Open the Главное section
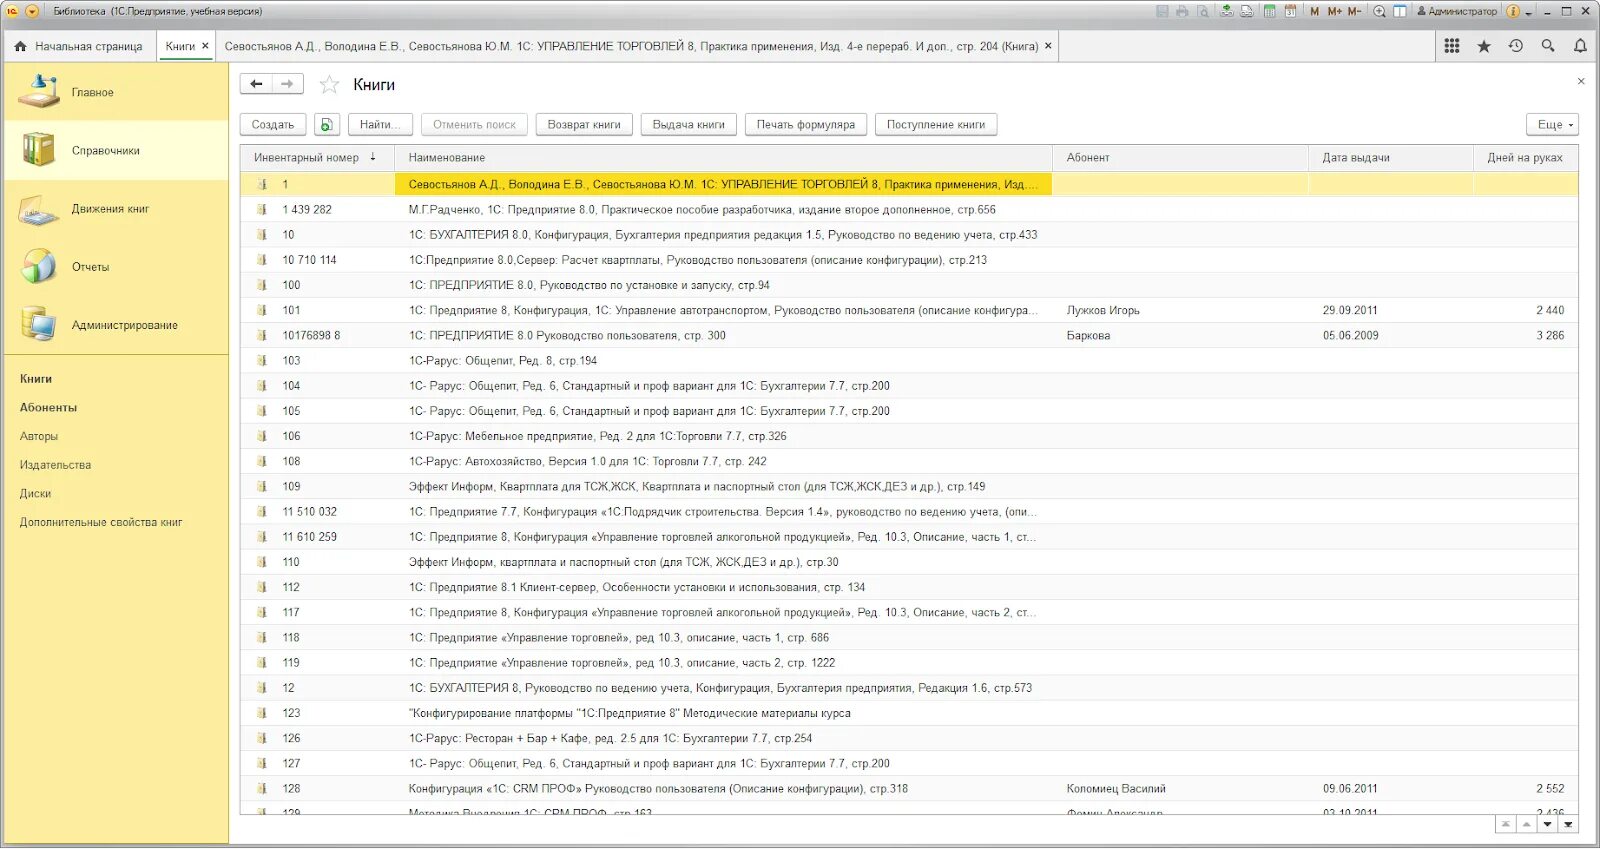 (x=116, y=92)
